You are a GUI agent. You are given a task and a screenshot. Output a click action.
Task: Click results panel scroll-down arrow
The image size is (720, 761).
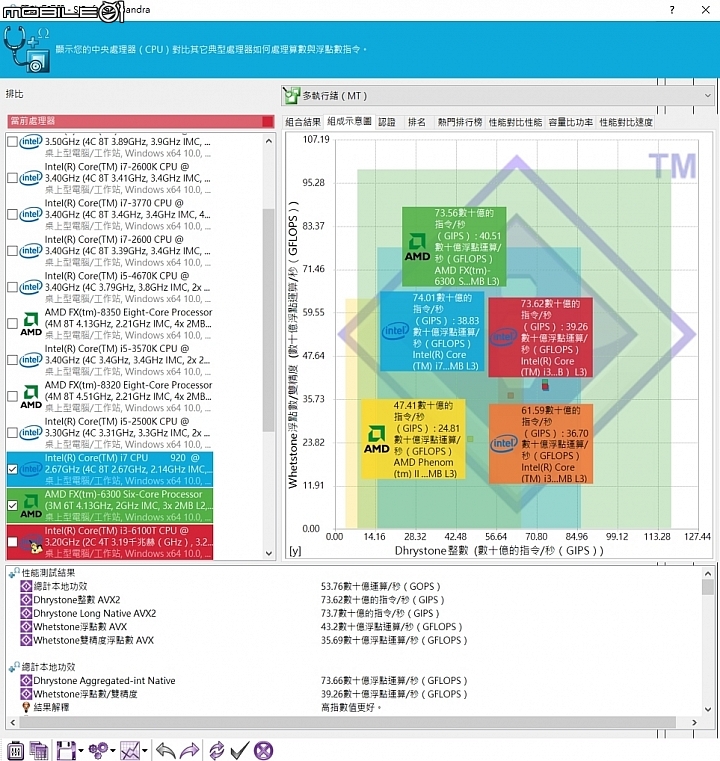708,709
